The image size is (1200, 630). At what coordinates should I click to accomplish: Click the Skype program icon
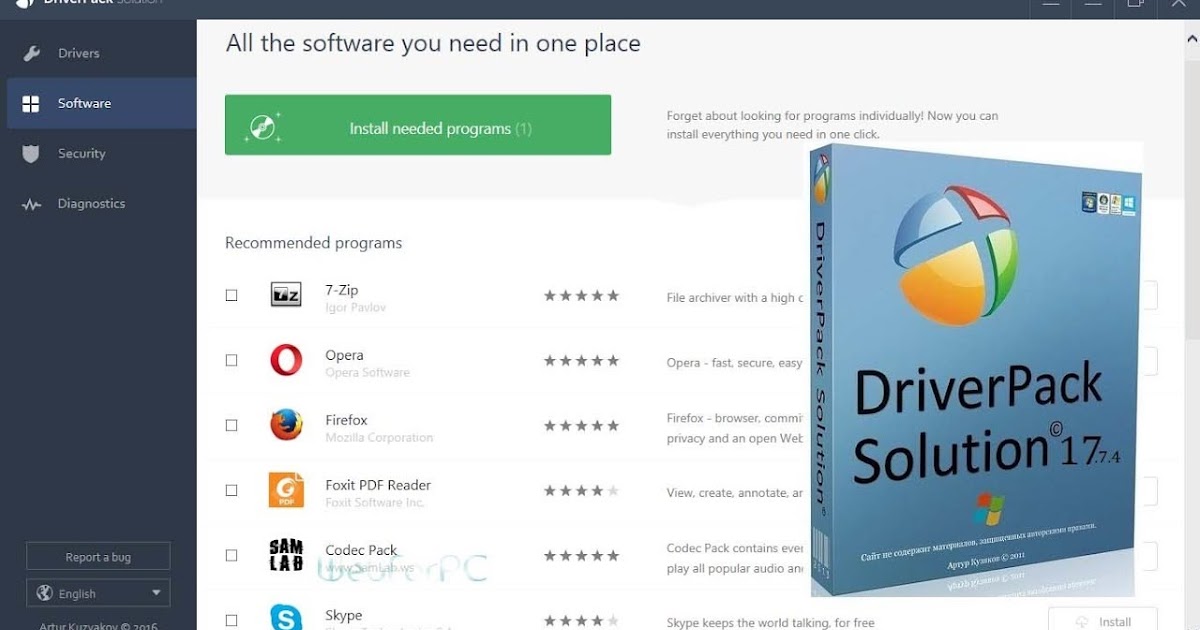(x=286, y=618)
